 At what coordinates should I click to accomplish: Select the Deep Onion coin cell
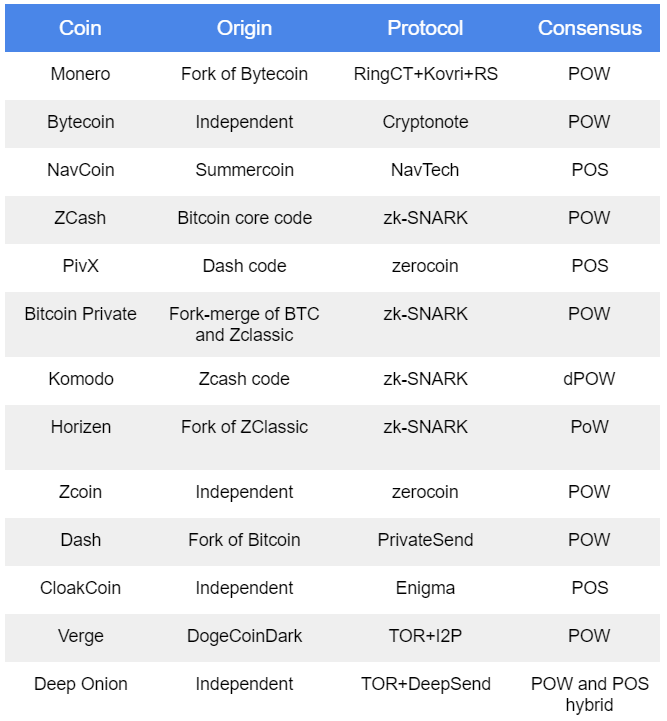[x=80, y=684]
